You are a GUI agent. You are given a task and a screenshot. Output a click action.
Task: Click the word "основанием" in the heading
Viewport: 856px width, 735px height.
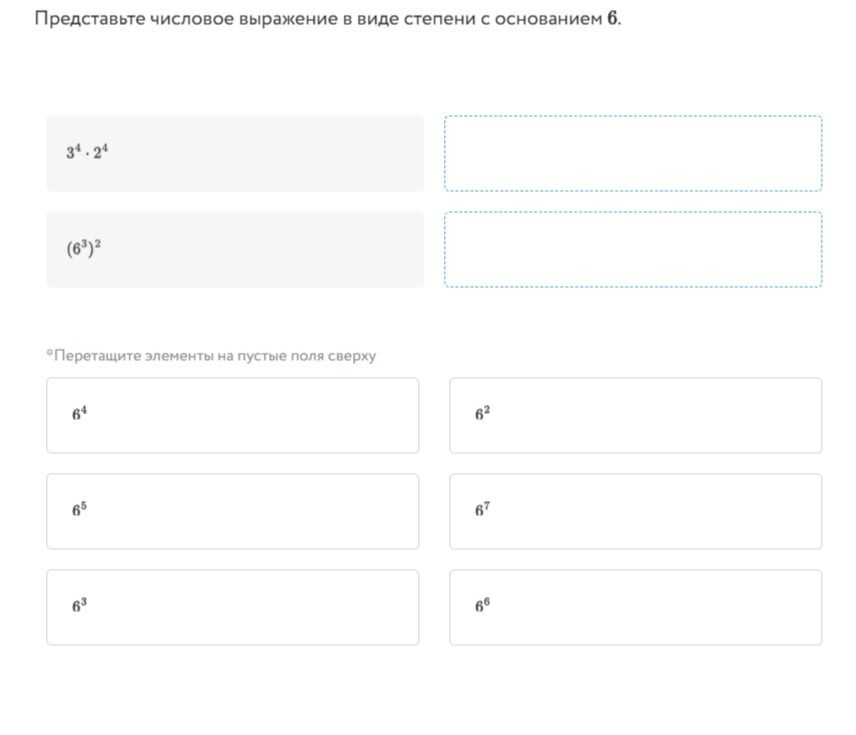point(549,19)
